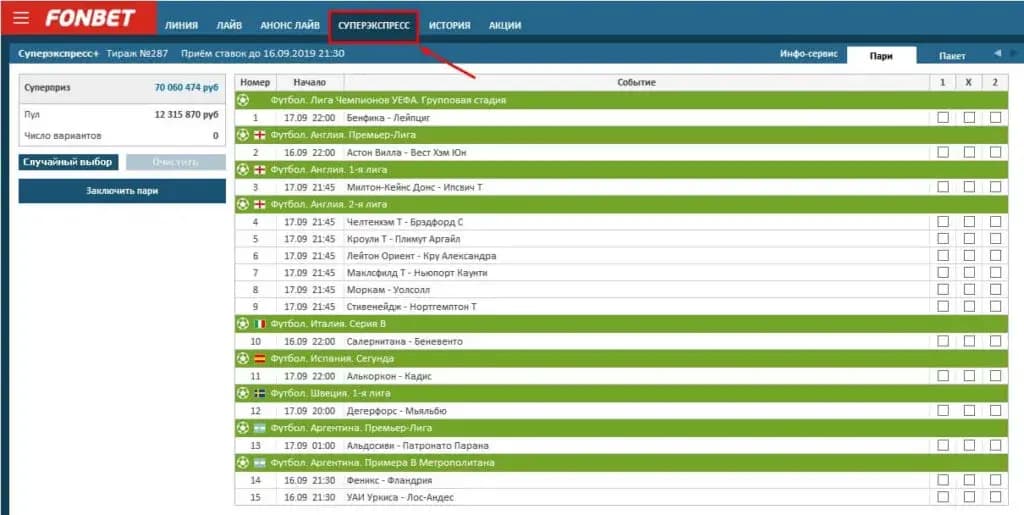1024x515 pixels.
Task: Click the Начало column header
Action: (x=310, y=82)
